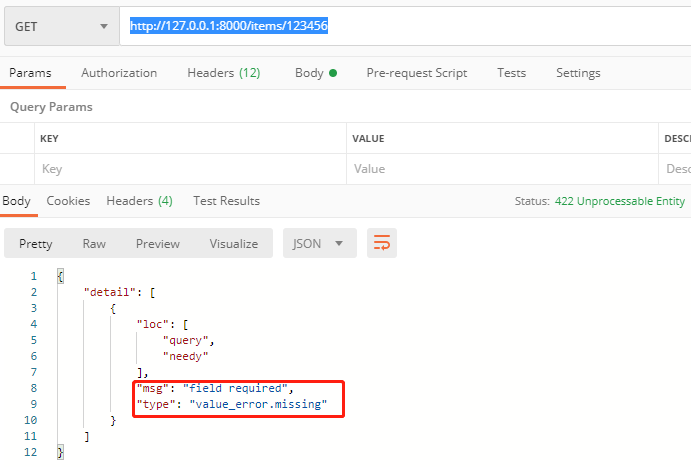Viewport: 691px width, 467px height.
Task: Open the Settings tab
Action: [x=578, y=73]
